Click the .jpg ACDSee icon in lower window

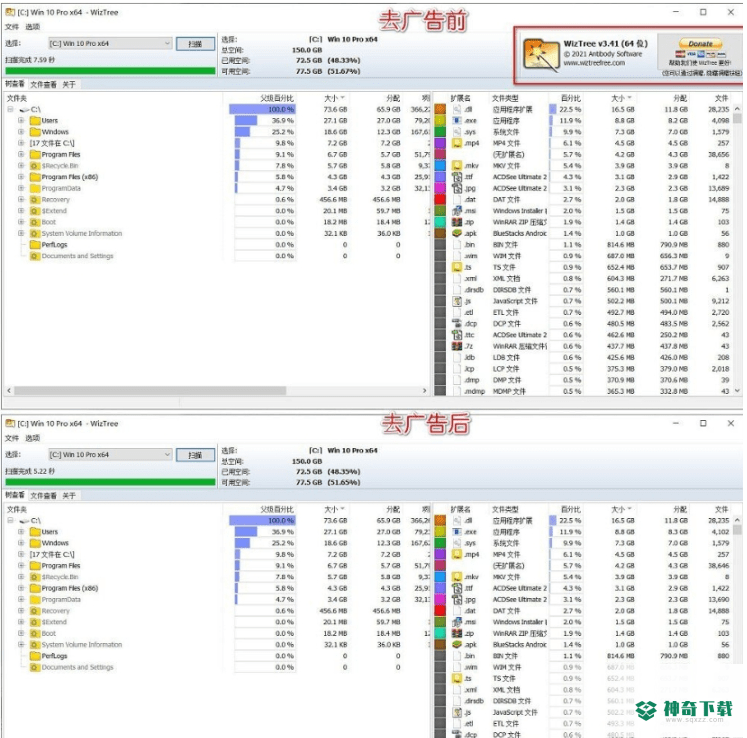(x=457, y=599)
